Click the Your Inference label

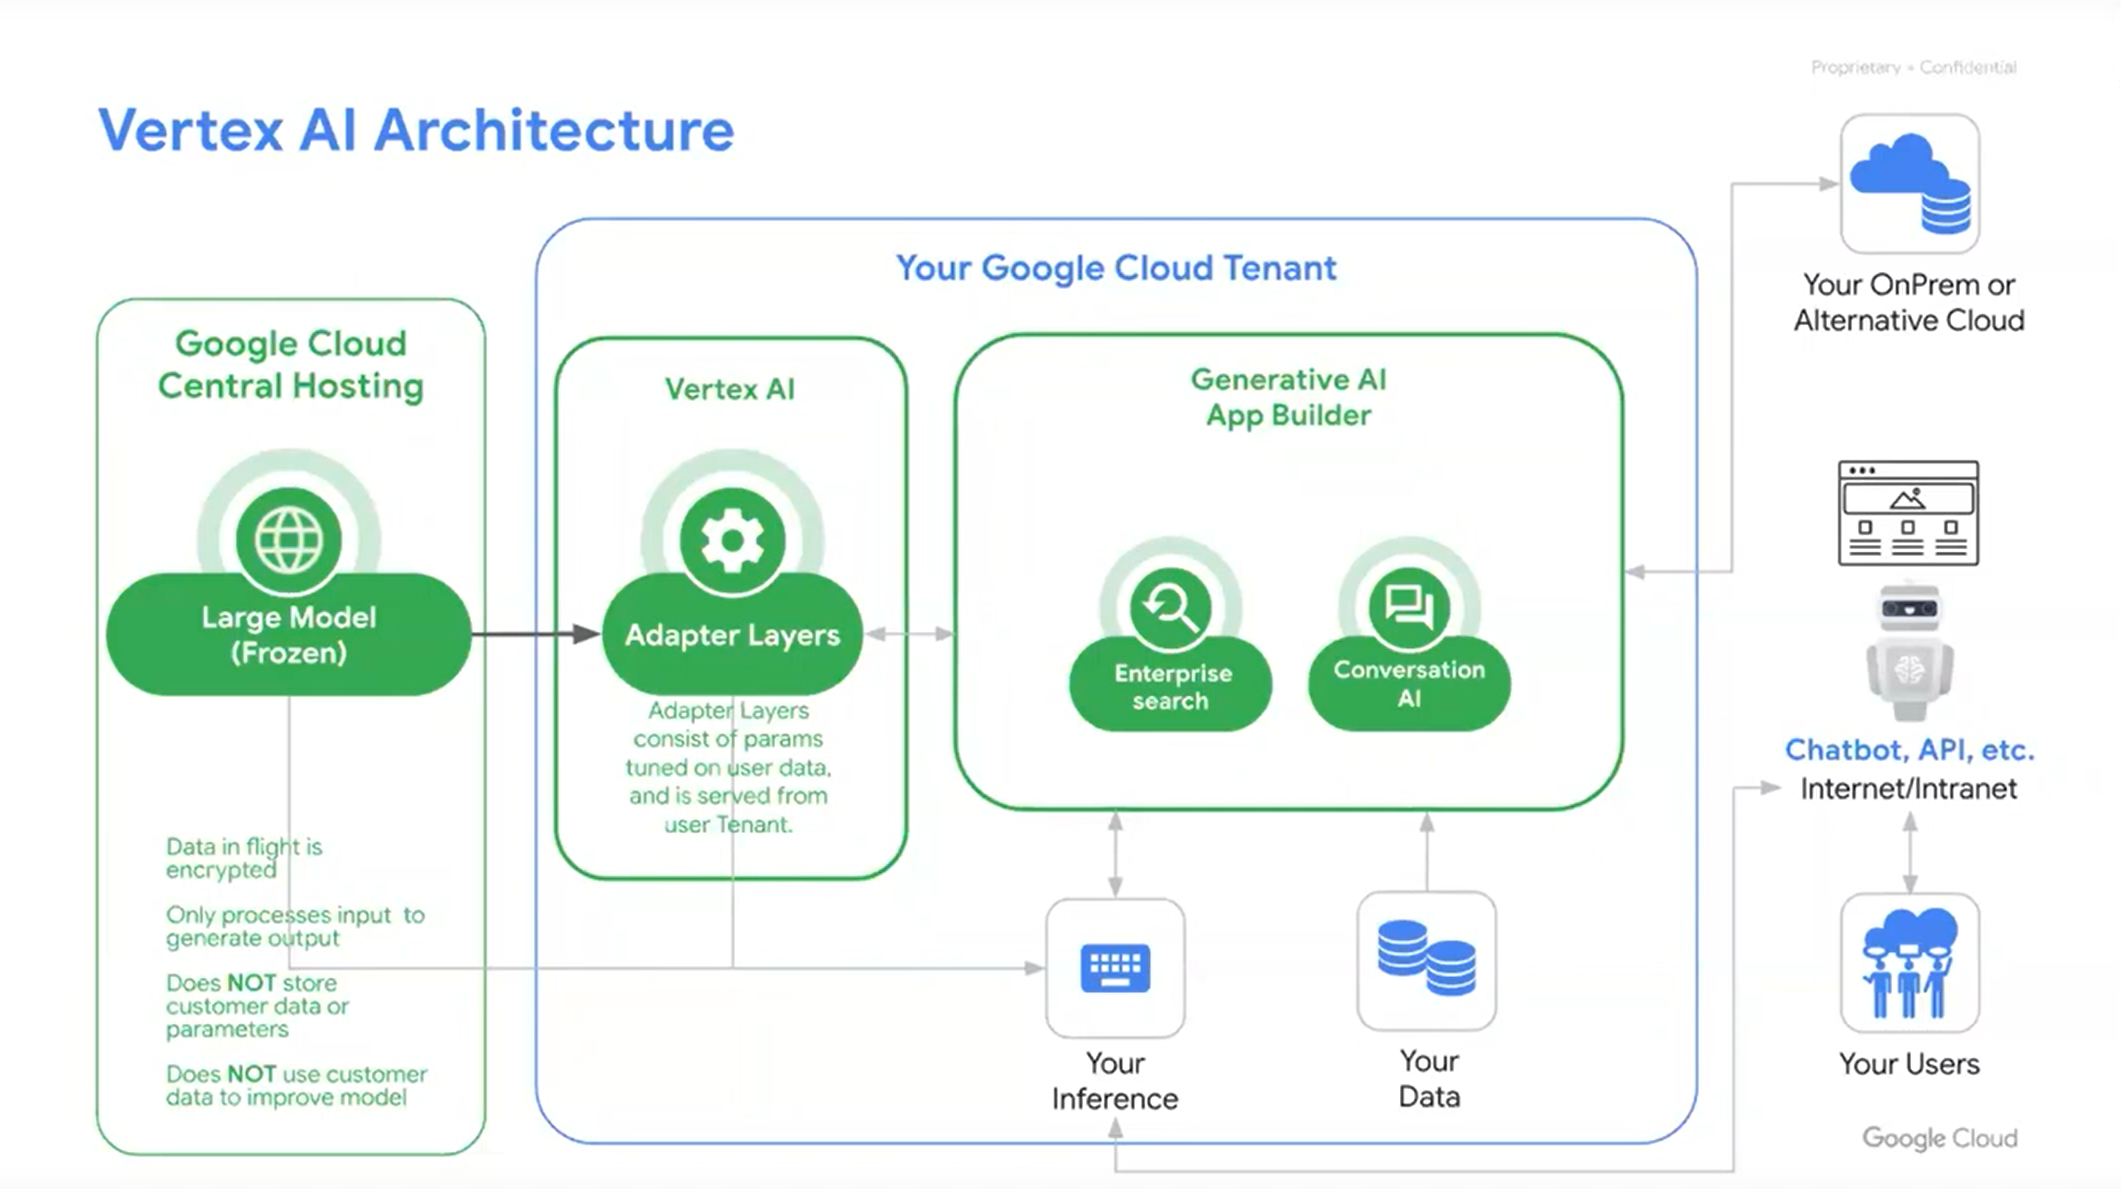click(1115, 1080)
